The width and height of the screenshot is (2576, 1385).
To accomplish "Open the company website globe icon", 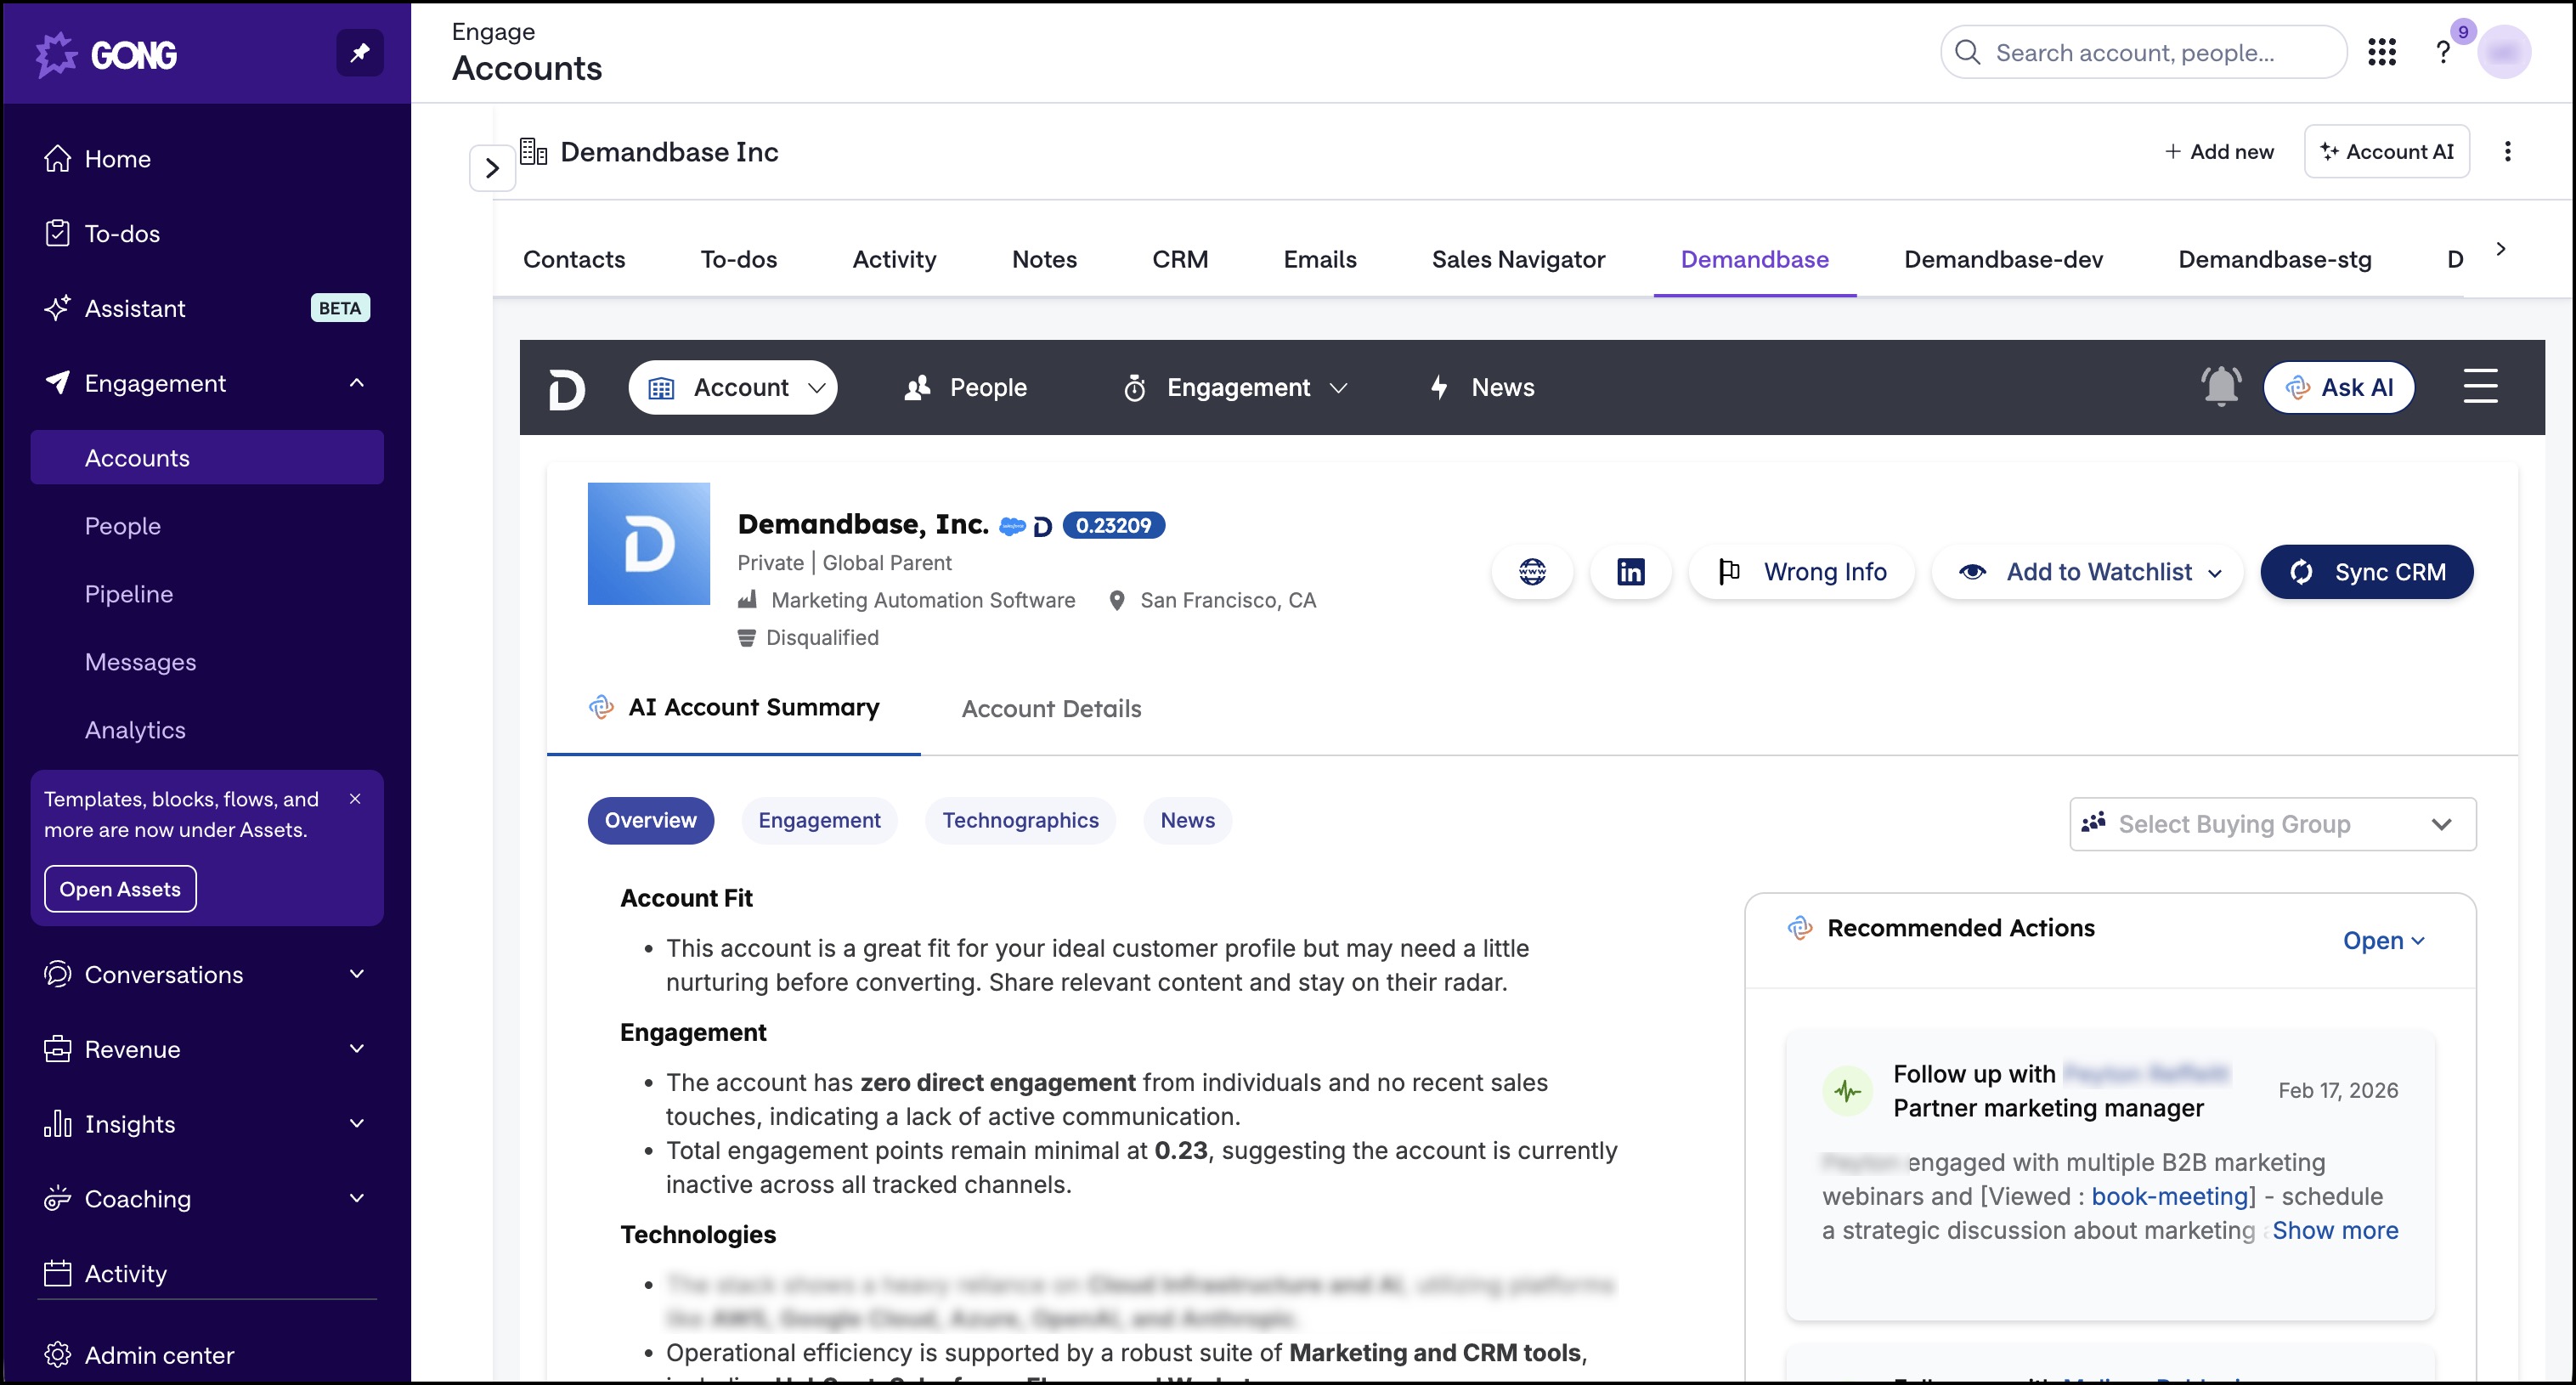I will point(1532,572).
